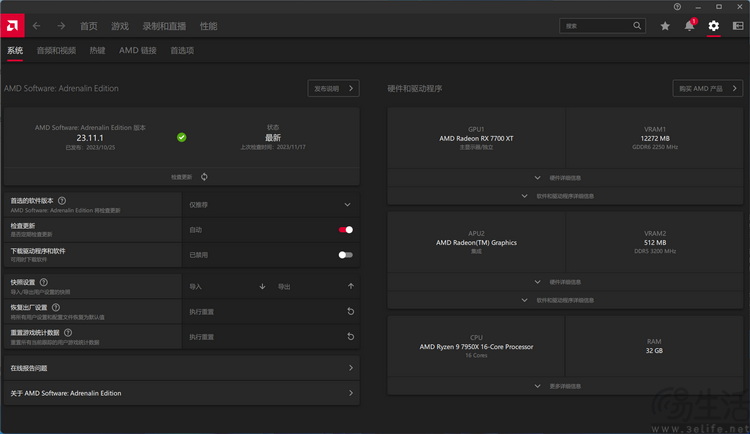The image size is (750, 434).
Task: Disable the 检查更新 automatic toggle
Action: click(x=345, y=230)
